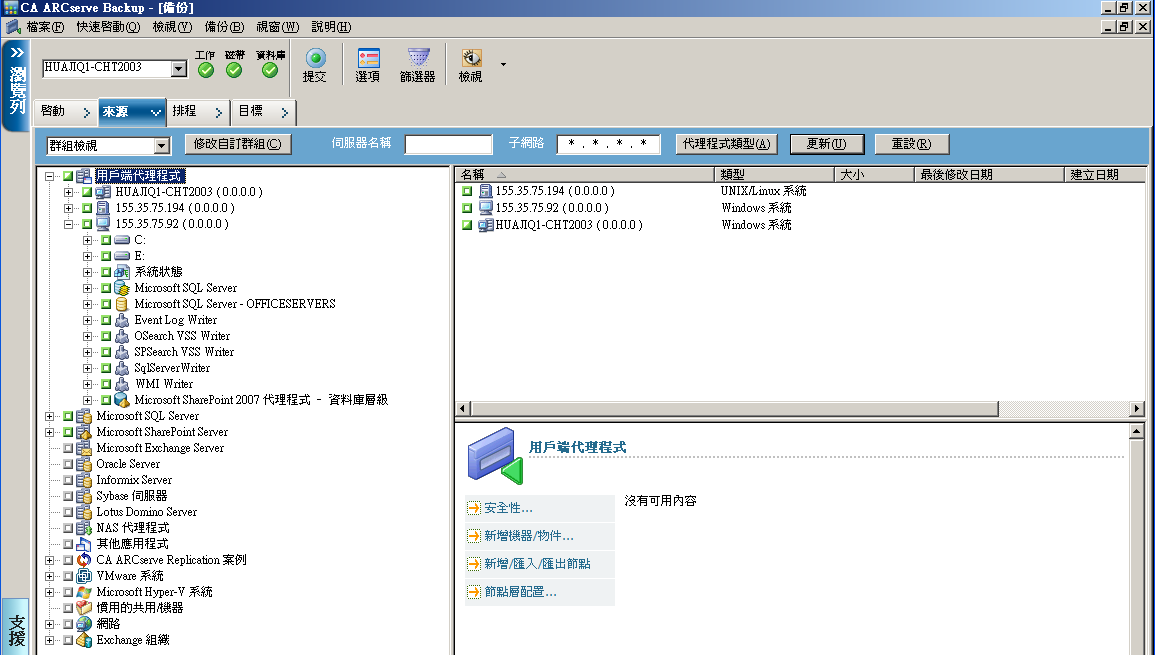Click the Tape (磁帶) status checkmark icon
Screen dimensions: 1155x655
[x=234, y=70]
